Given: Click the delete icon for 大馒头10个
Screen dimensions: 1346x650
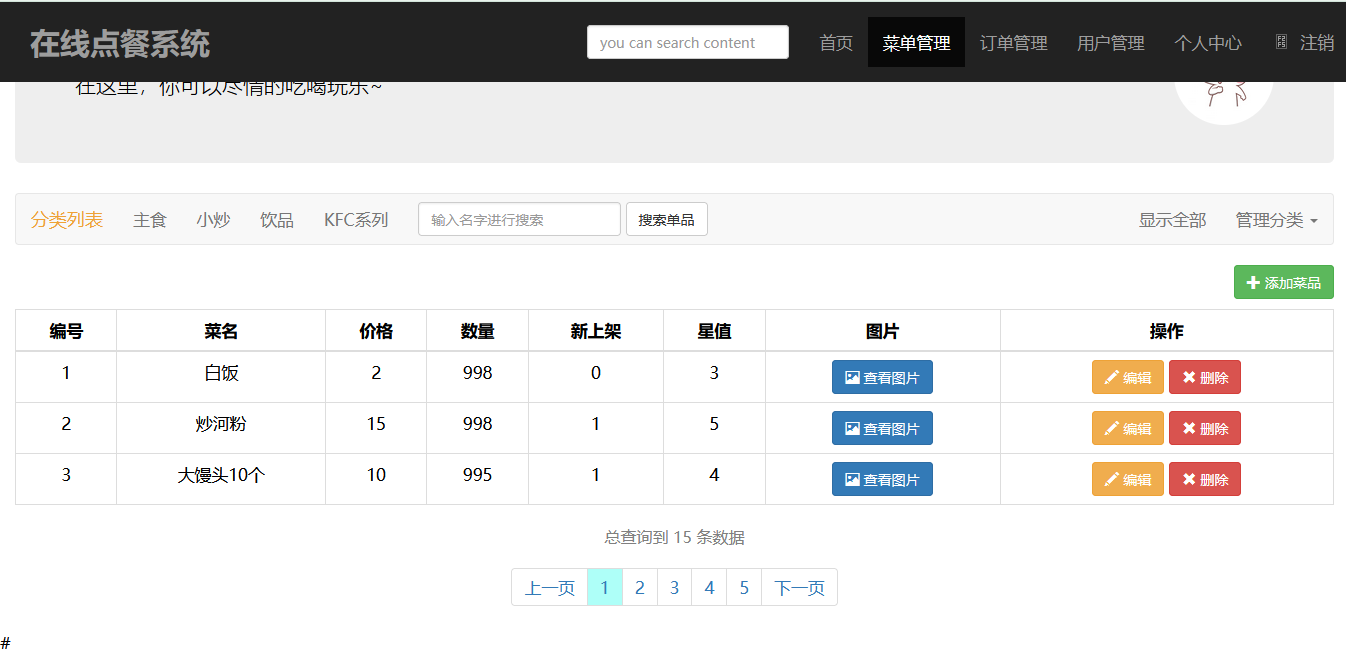Looking at the screenshot, I should pyautogui.click(x=1189, y=479).
